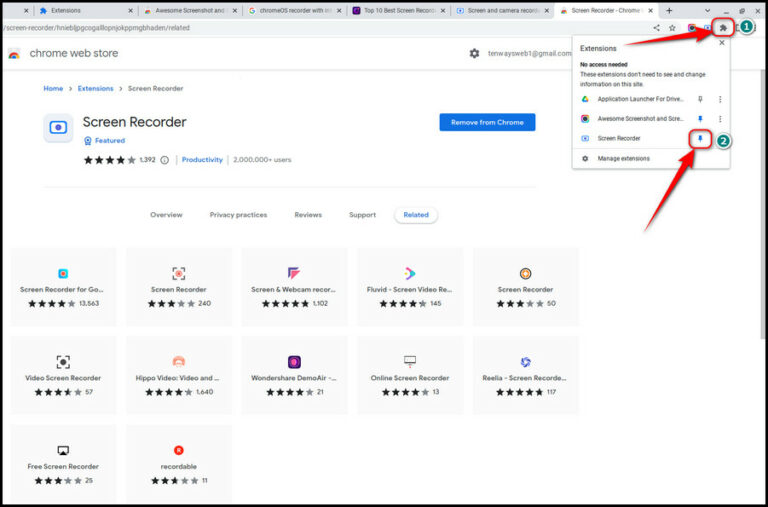Go to Home breadcrumb link

click(x=53, y=89)
